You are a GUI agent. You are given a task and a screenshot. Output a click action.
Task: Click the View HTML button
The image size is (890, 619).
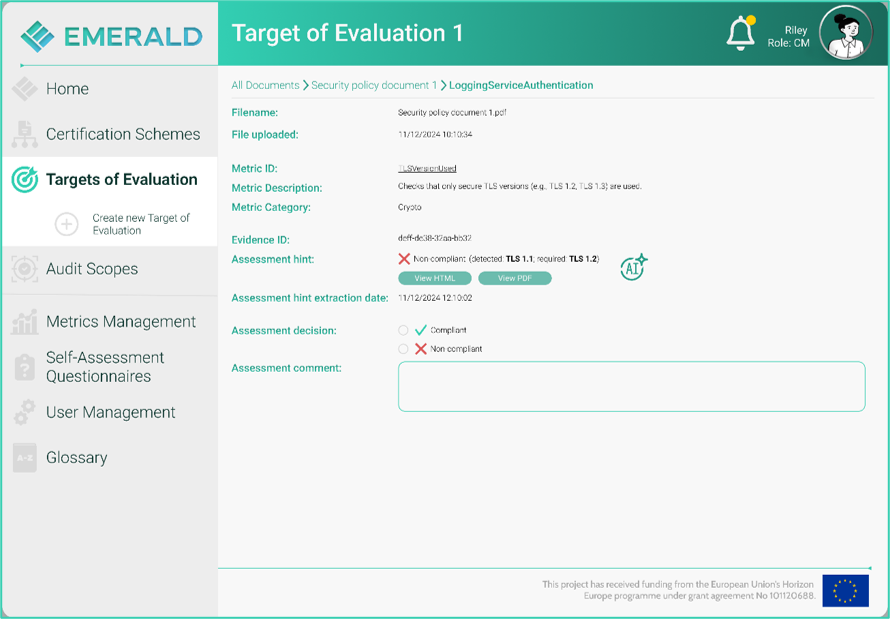[x=435, y=278]
